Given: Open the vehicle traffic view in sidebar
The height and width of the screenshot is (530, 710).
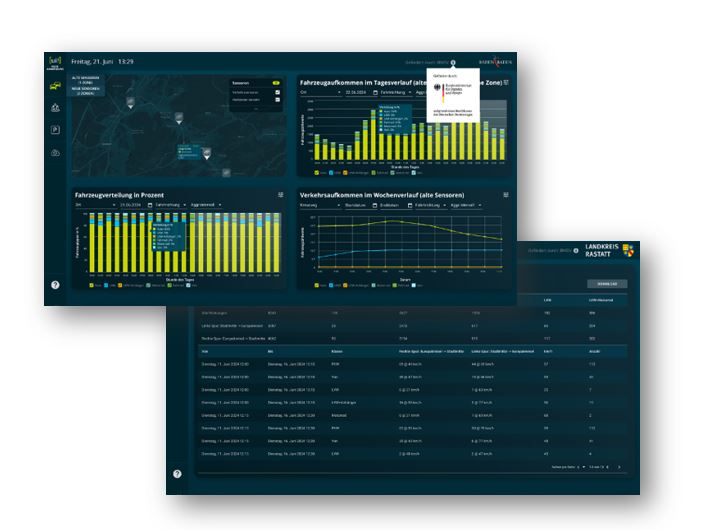Looking at the screenshot, I should pyautogui.click(x=54, y=84).
